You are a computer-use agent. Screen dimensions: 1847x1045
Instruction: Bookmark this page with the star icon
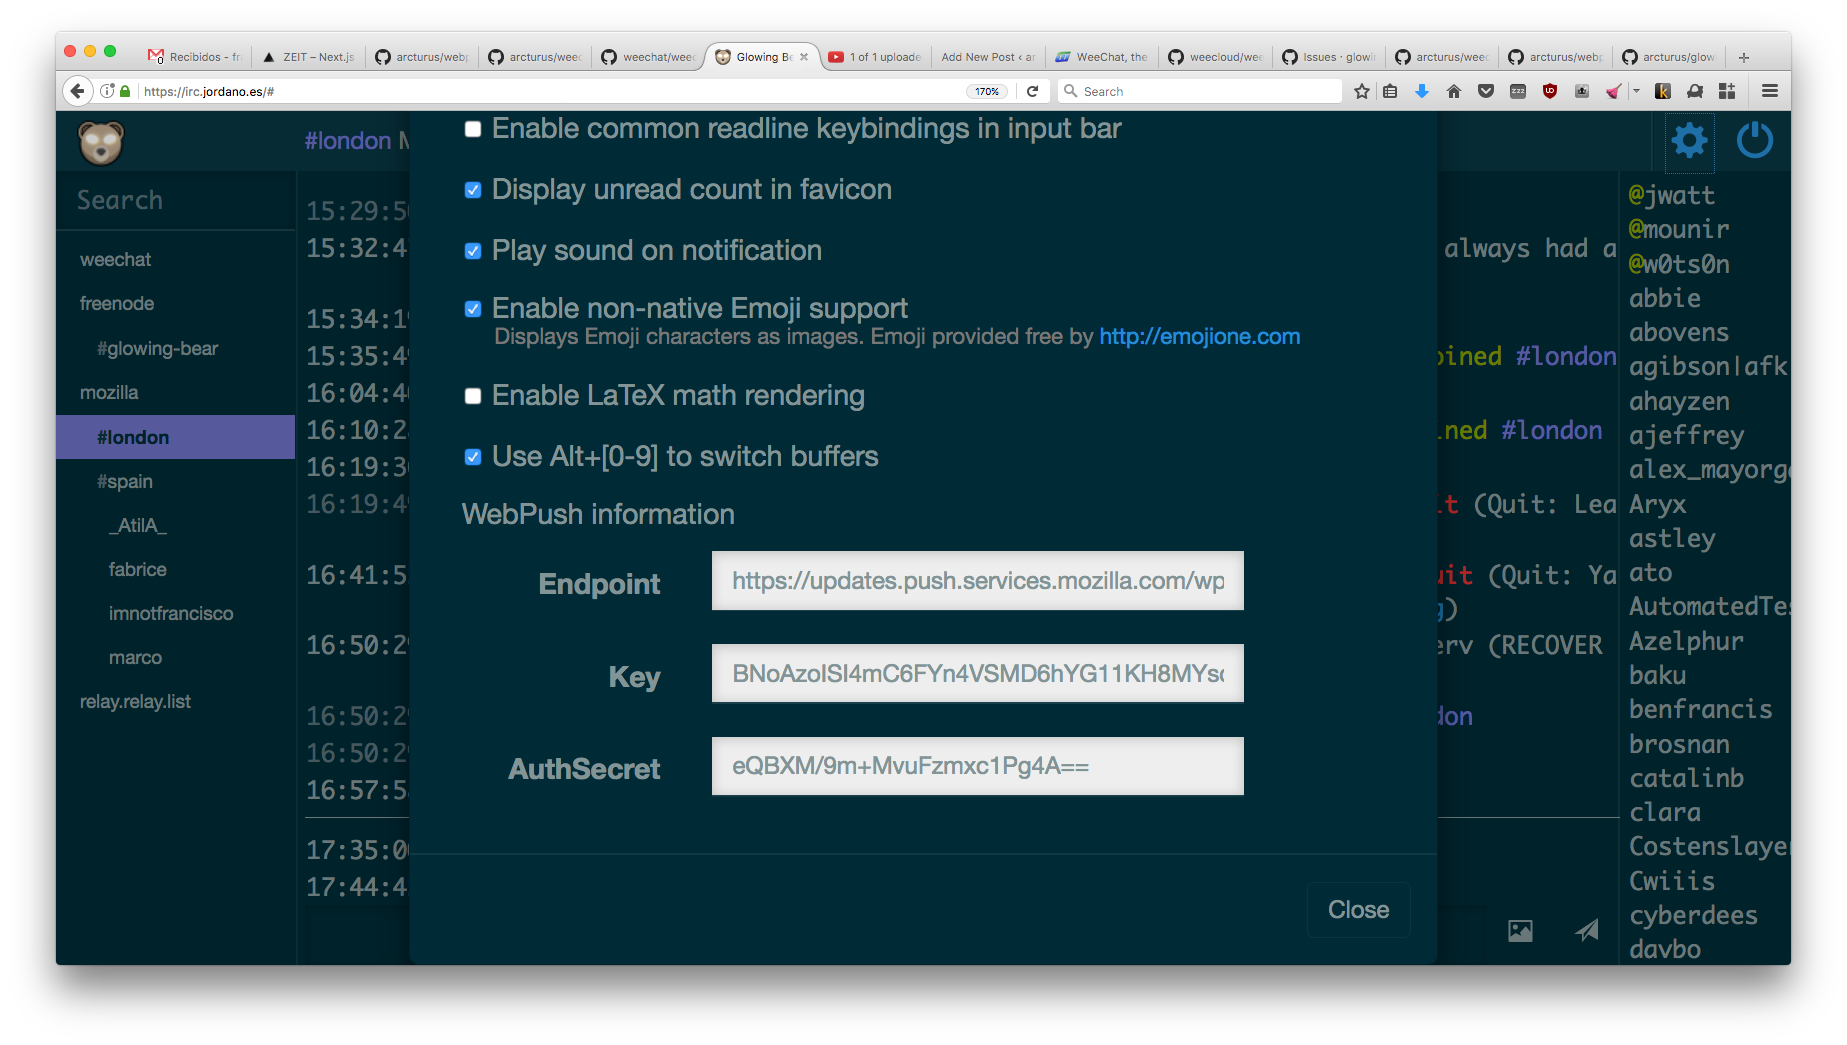[1361, 91]
